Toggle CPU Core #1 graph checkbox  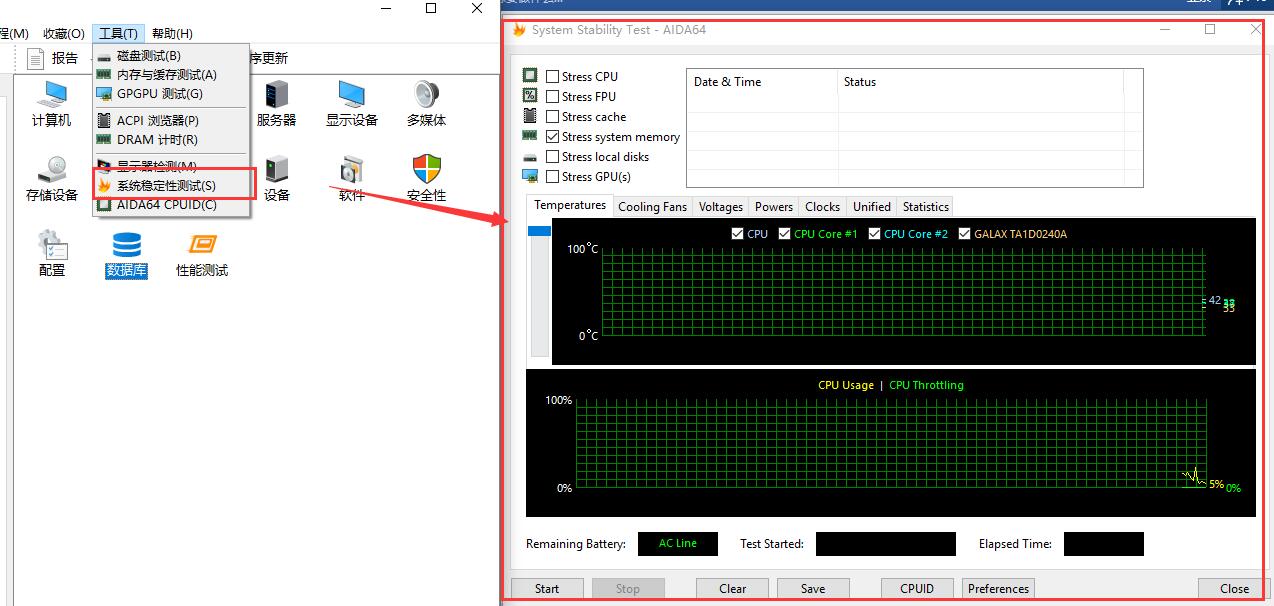click(x=785, y=233)
